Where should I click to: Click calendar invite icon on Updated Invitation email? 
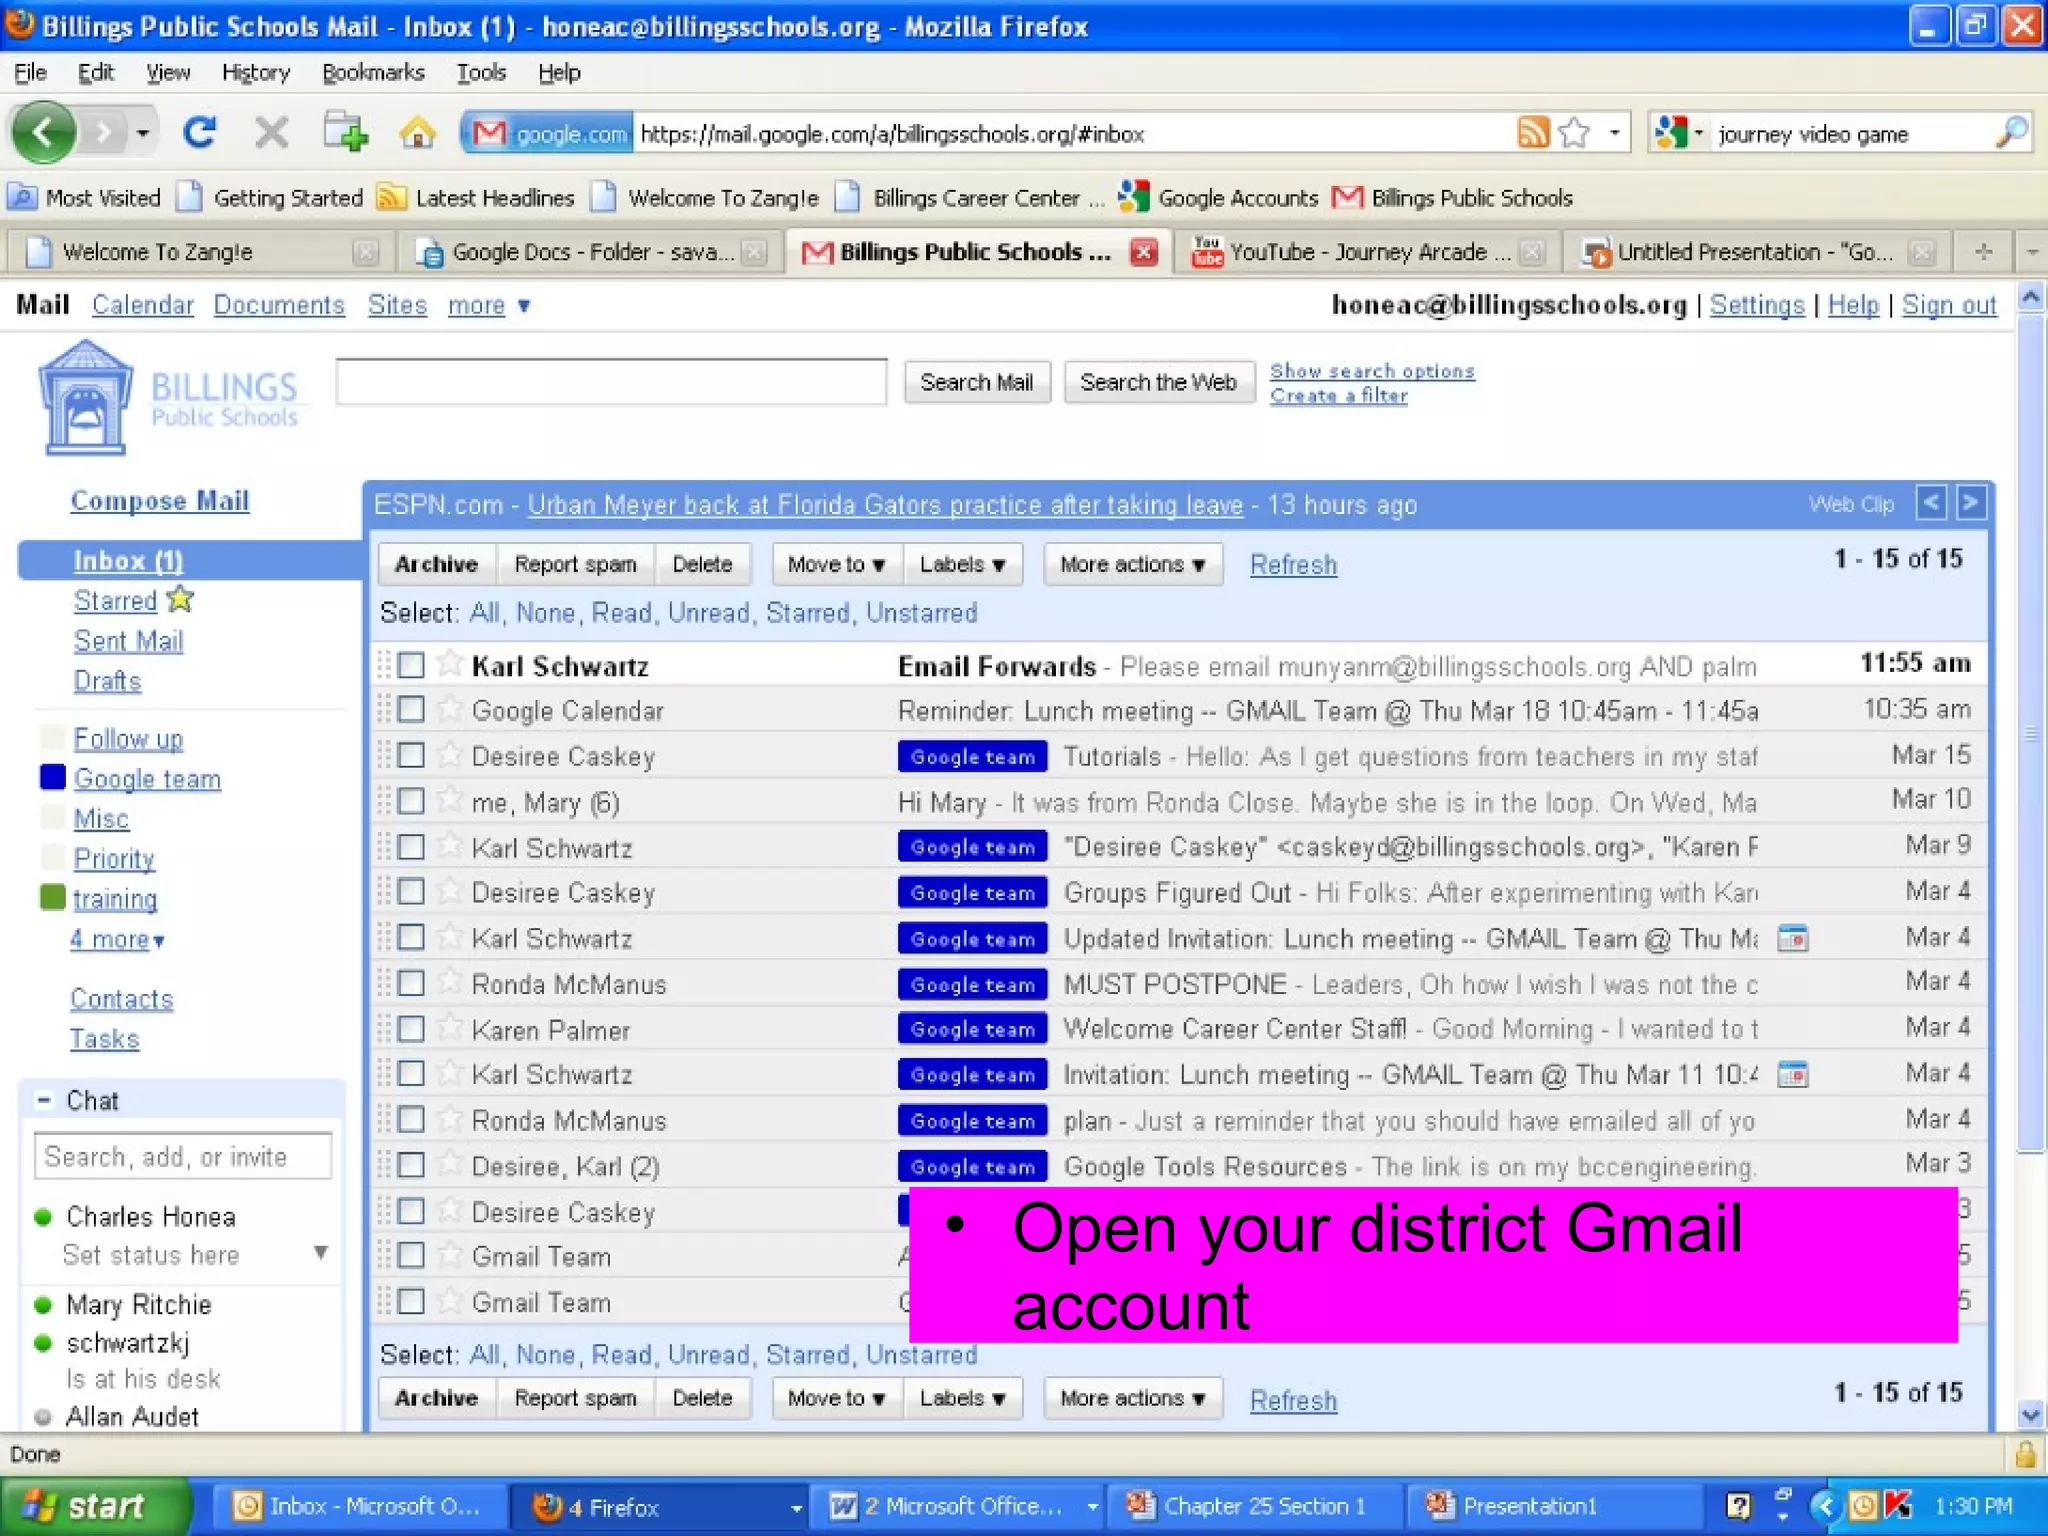1793,938
